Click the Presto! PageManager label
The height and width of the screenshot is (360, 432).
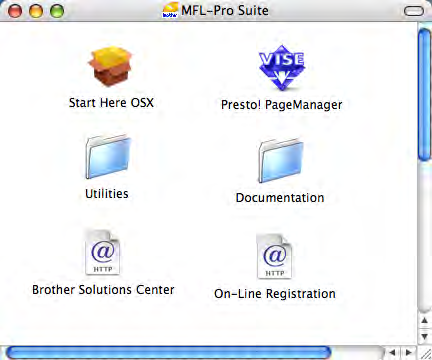pyautogui.click(x=282, y=105)
